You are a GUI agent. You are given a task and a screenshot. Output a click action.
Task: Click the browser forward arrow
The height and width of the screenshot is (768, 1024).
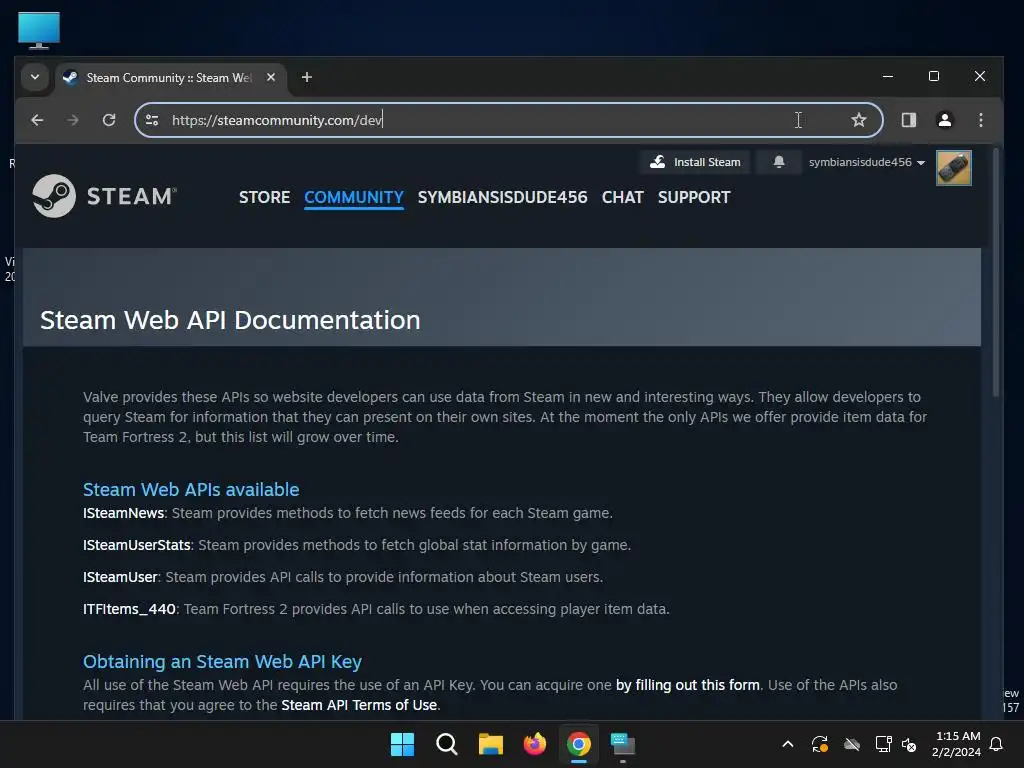(73, 120)
